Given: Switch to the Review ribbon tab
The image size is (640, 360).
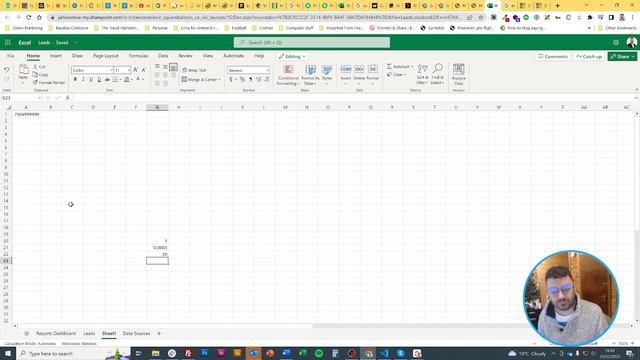Looking at the screenshot, I should point(185,56).
